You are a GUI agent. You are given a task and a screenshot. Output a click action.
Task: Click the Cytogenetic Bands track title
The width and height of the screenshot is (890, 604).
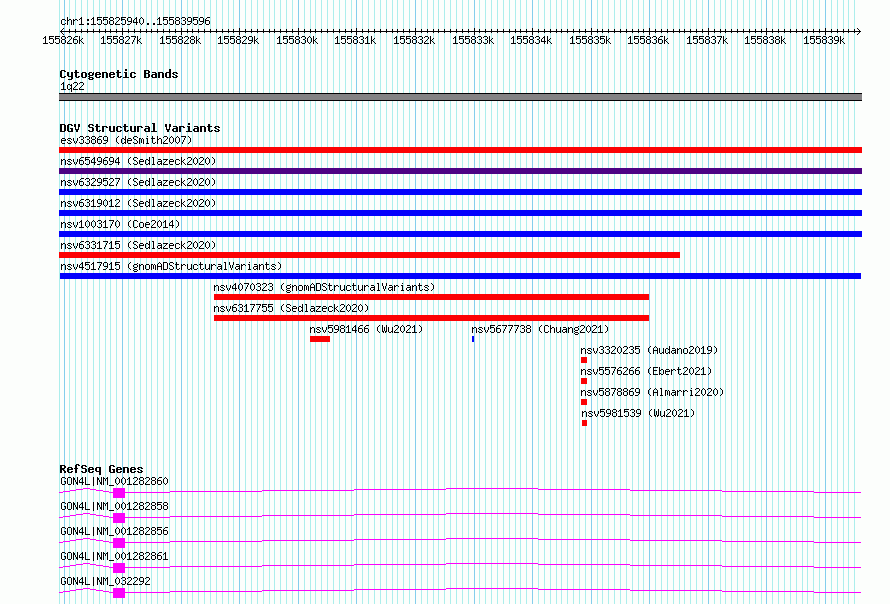click(x=119, y=74)
